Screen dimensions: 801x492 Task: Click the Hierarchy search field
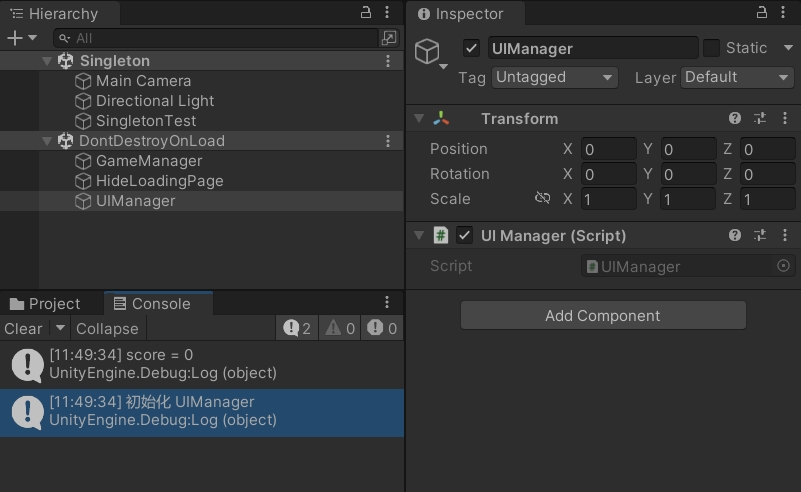coord(216,38)
